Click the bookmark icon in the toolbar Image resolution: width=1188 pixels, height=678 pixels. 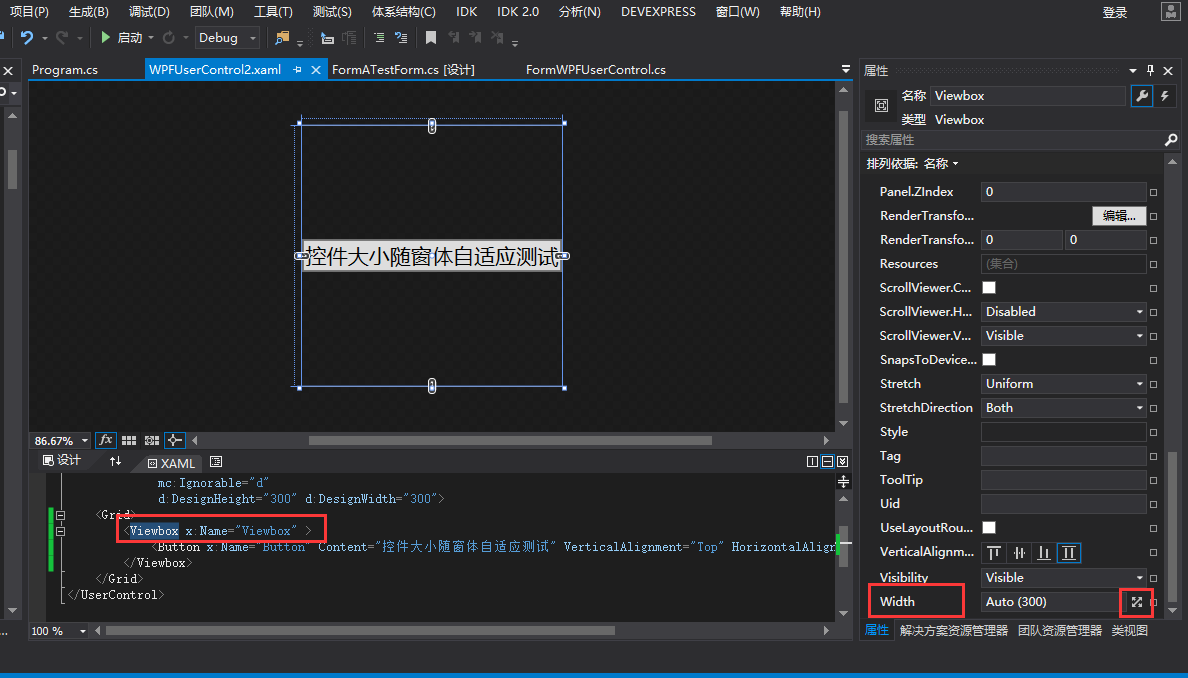point(431,37)
